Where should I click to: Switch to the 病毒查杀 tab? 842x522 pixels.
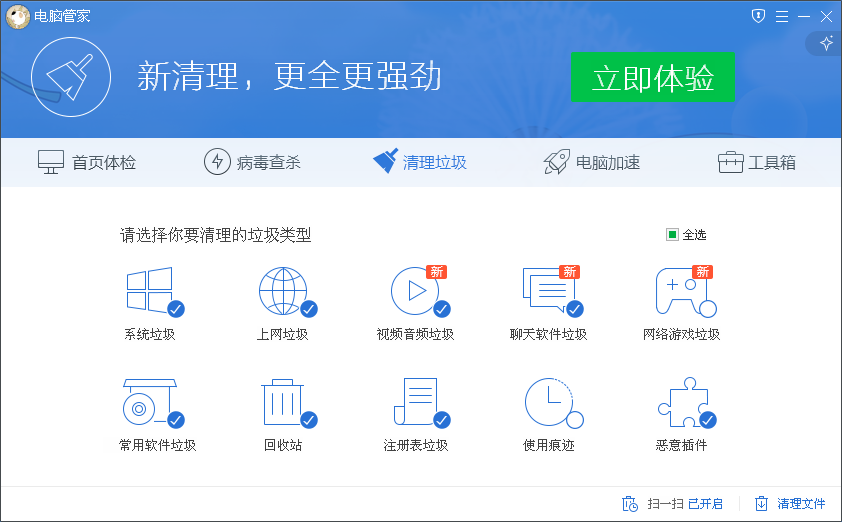[252, 162]
